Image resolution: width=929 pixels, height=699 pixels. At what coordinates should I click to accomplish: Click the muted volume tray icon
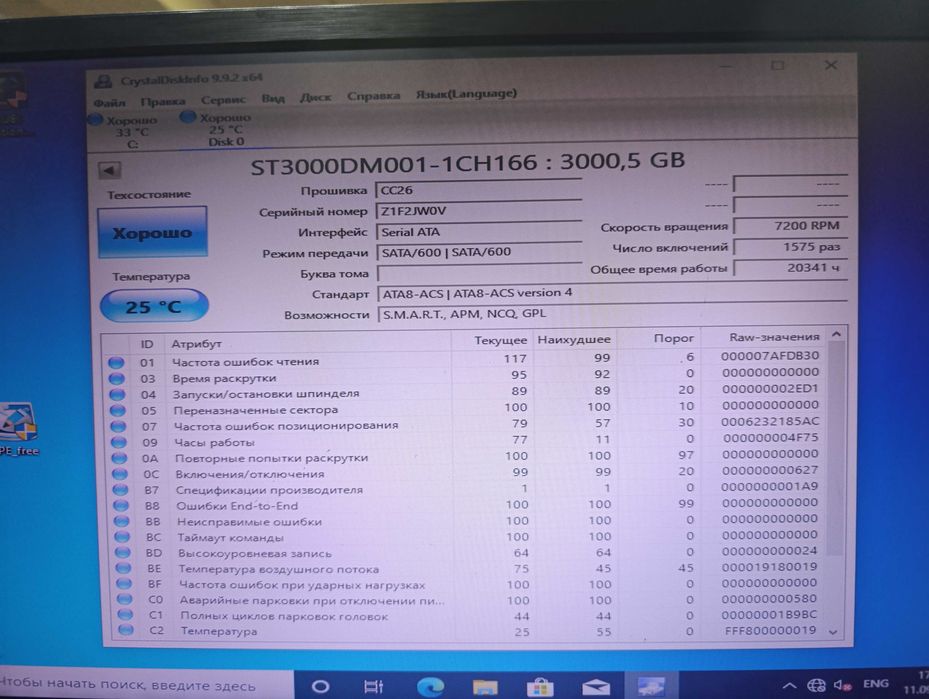pos(842,685)
